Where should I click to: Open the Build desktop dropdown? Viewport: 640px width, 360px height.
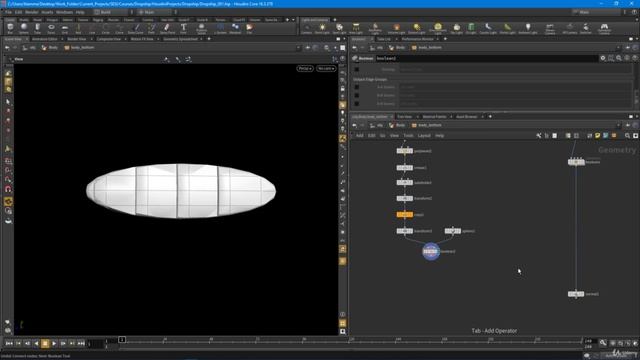pyautogui.click(x=111, y=12)
